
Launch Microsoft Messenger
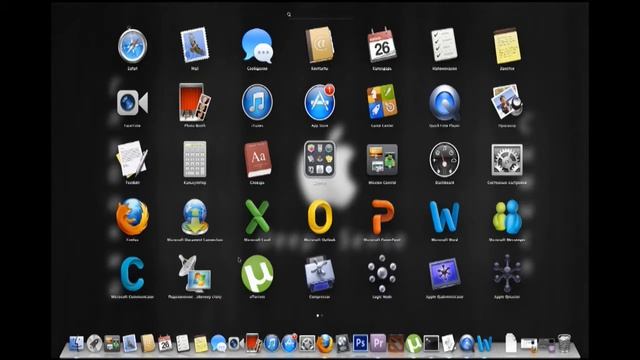(507, 217)
